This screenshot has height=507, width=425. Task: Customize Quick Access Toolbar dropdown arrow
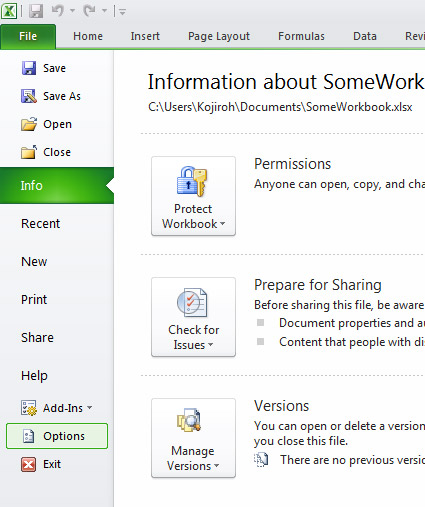[122, 12]
